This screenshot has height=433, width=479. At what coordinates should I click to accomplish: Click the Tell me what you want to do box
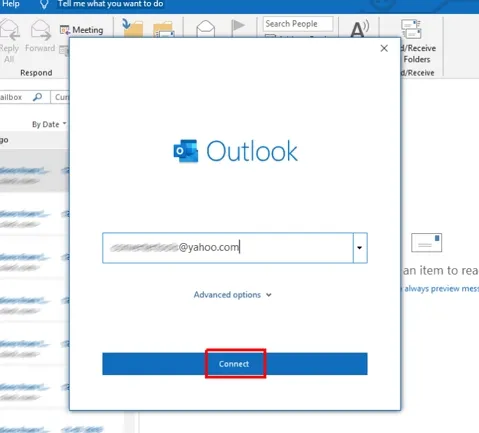[x=110, y=4]
